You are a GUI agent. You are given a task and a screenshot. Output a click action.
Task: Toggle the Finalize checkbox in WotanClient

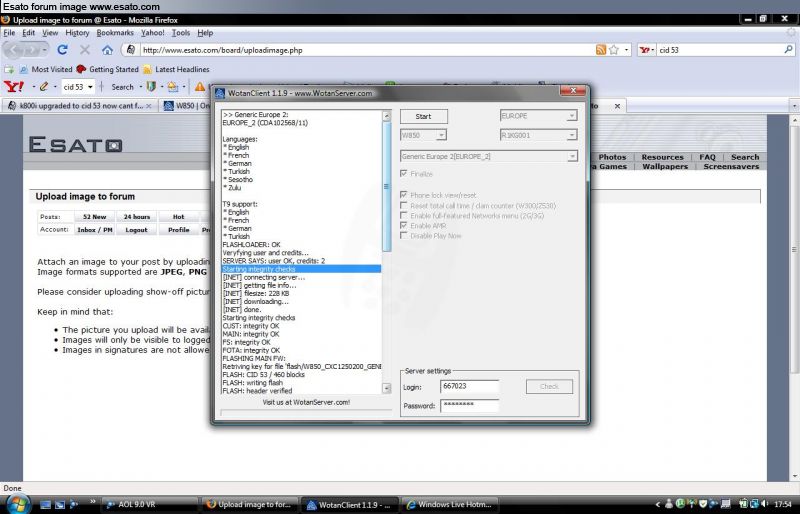[404, 174]
